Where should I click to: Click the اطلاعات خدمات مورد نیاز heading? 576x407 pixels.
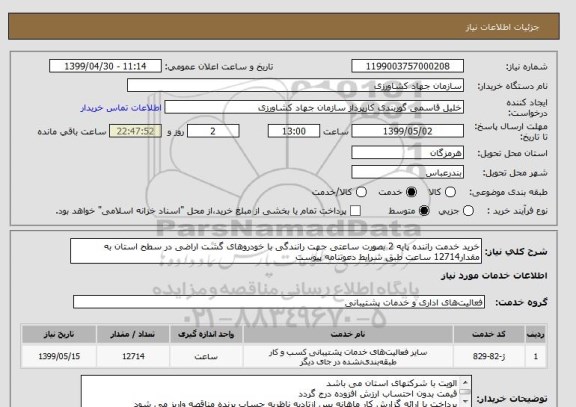point(494,276)
